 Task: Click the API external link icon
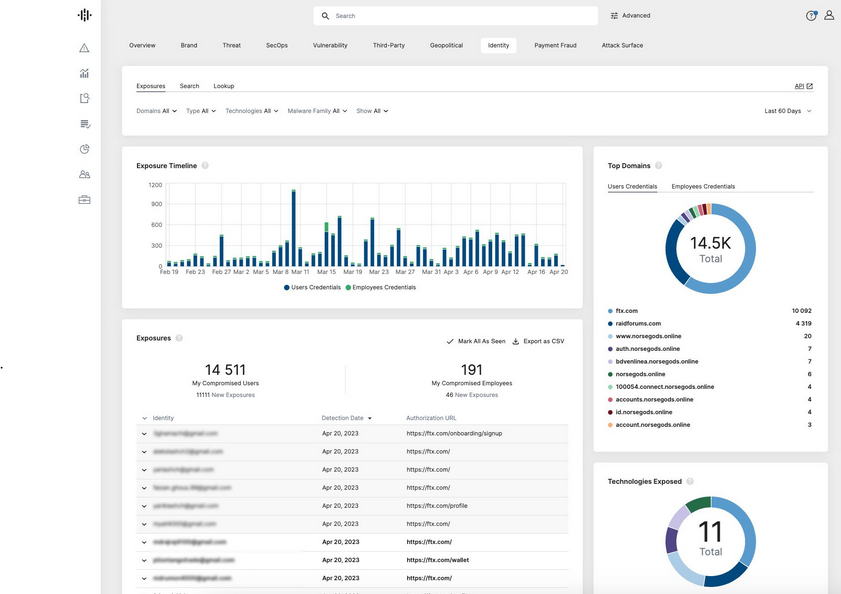coord(809,86)
